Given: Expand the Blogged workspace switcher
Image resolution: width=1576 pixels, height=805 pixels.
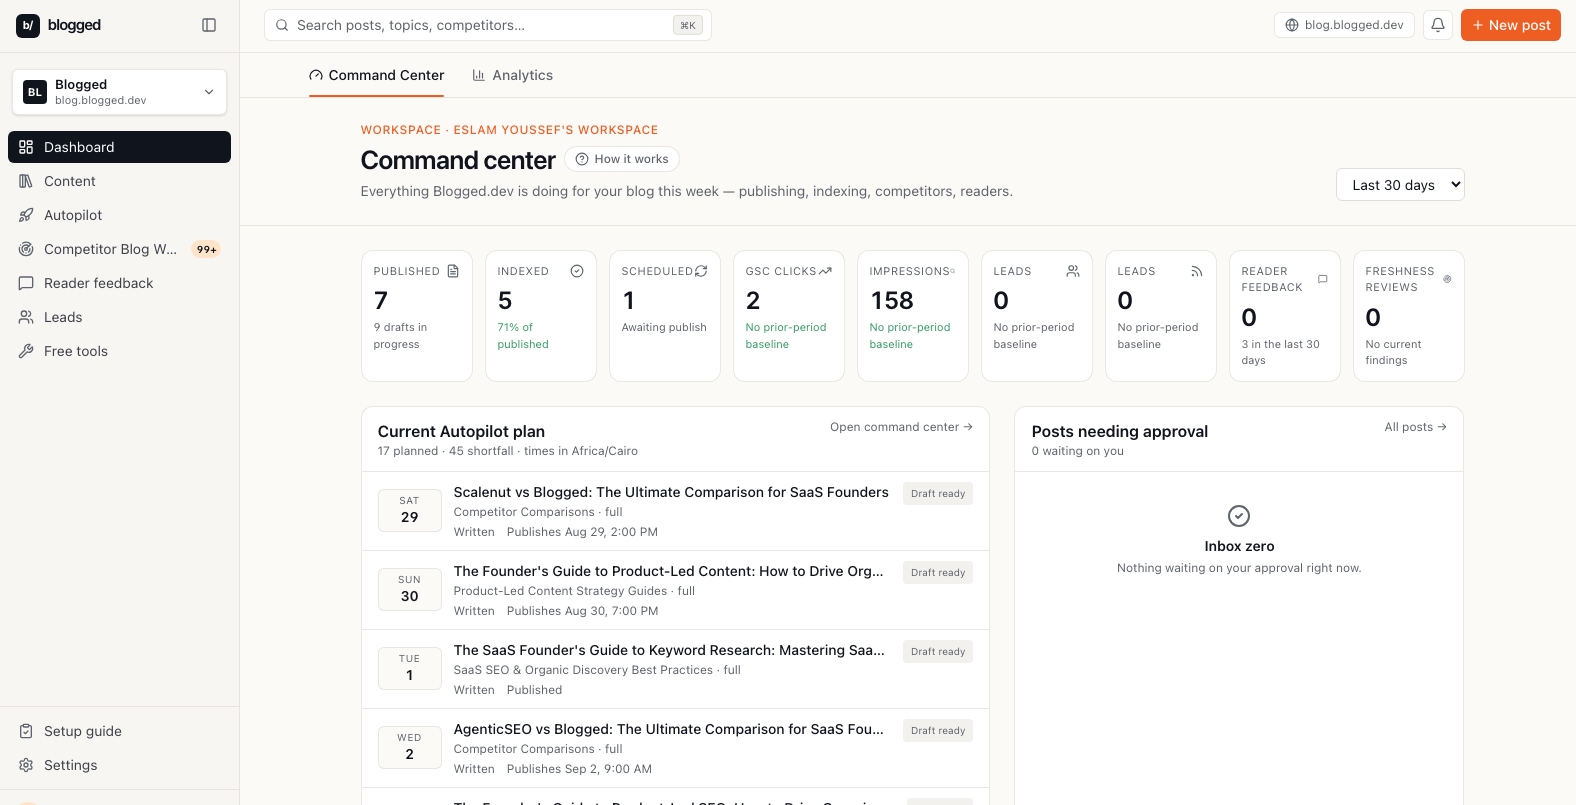Looking at the screenshot, I should click(x=119, y=92).
